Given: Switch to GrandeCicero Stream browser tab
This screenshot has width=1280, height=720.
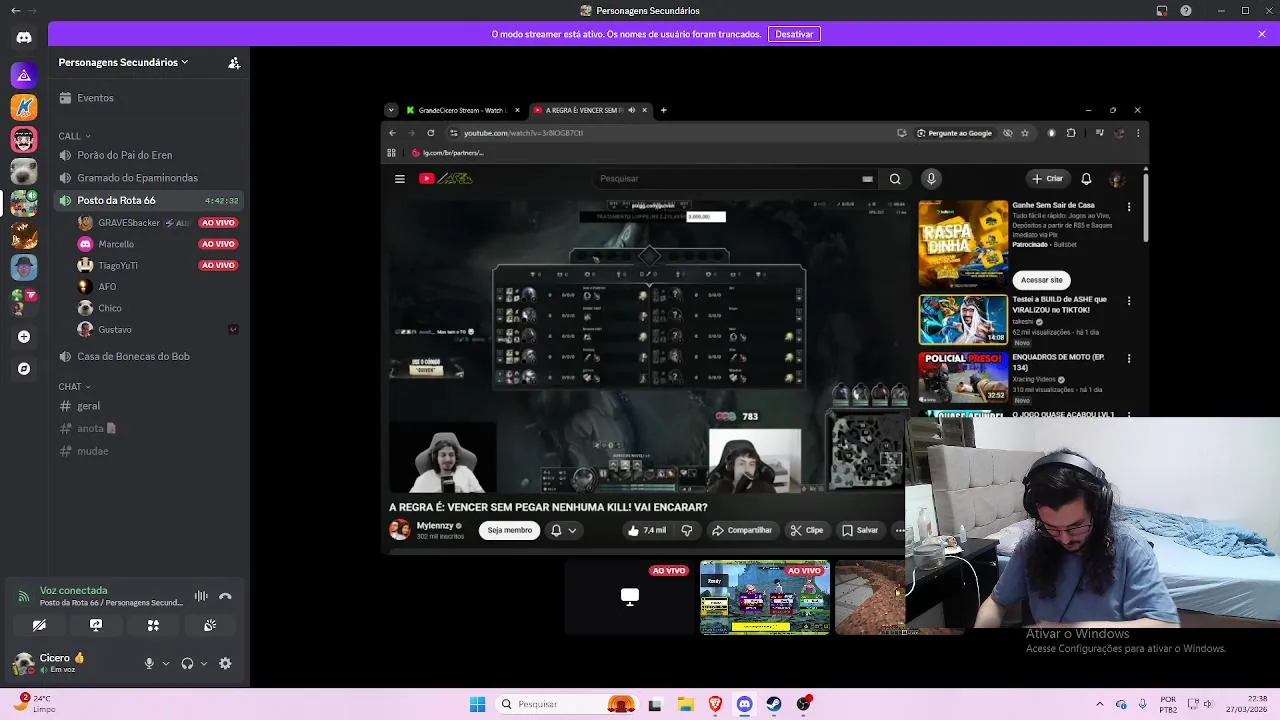Looking at the screenshot, I should (463, 110).
